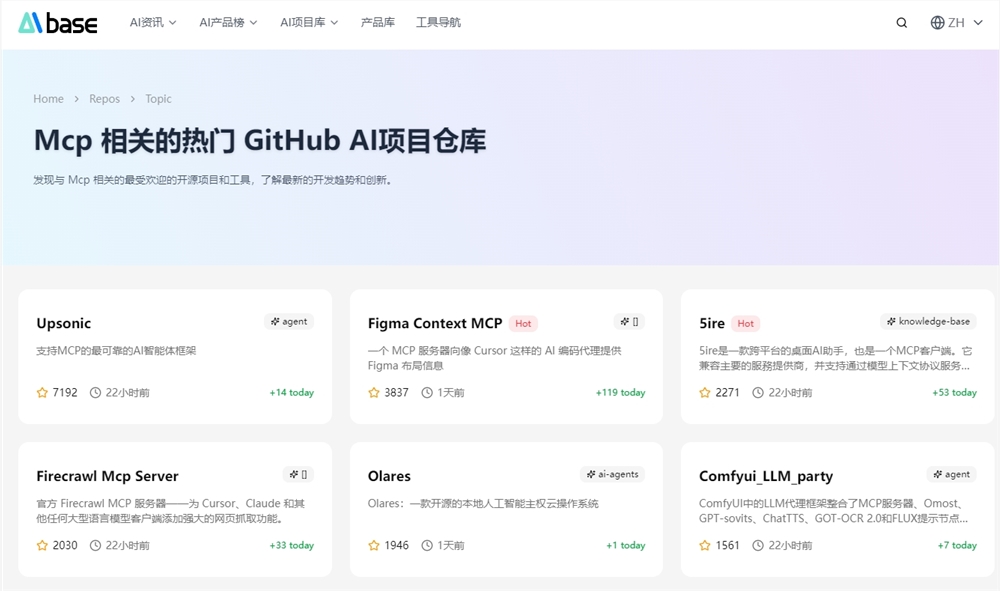Open search via the magnifier icon

(x=901, y=22)
